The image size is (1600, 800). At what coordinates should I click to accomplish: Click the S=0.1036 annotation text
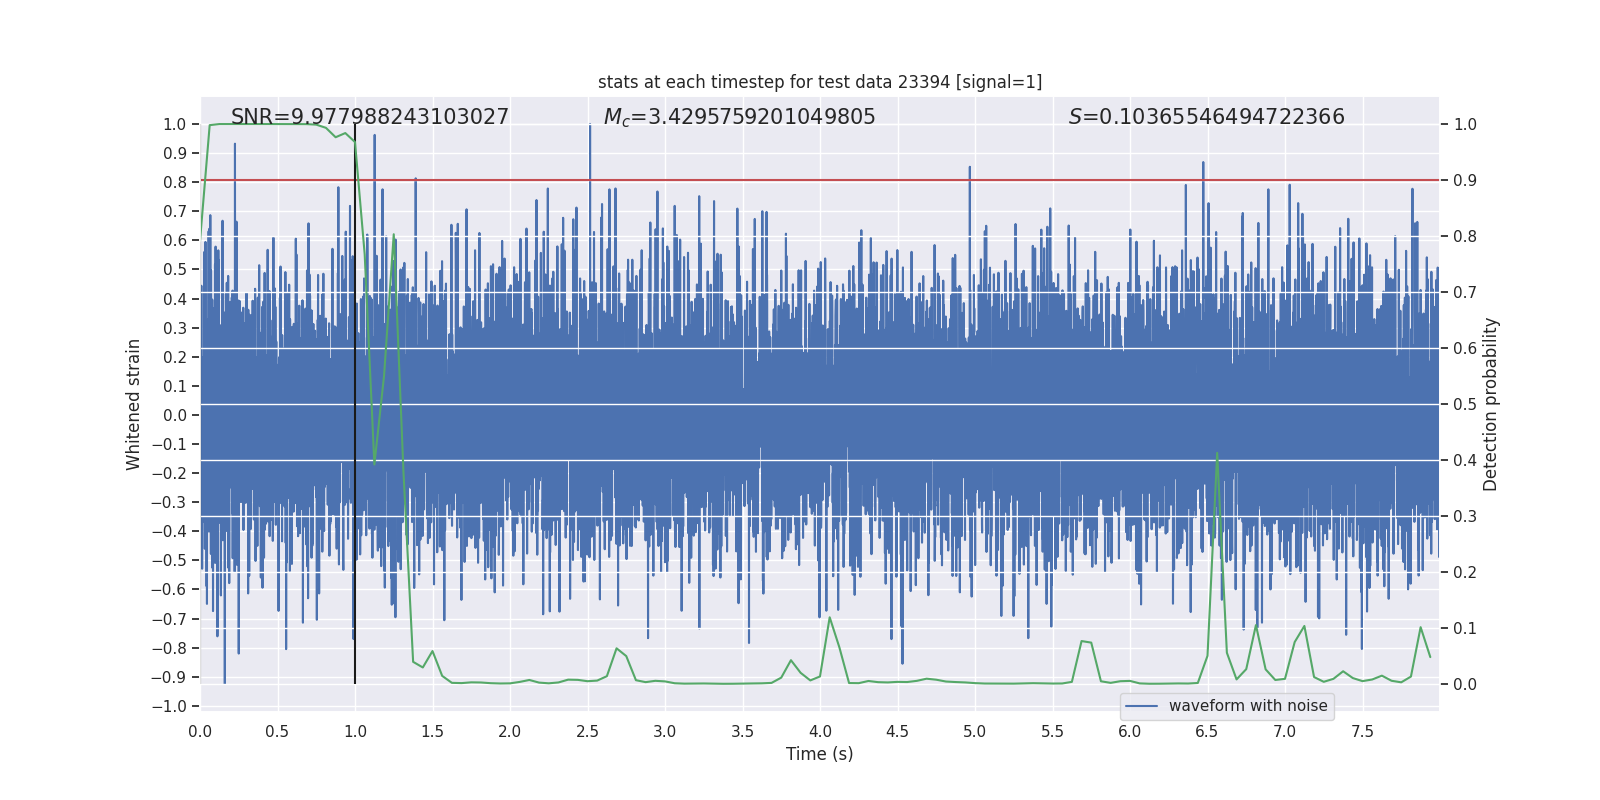point(1206,117)
